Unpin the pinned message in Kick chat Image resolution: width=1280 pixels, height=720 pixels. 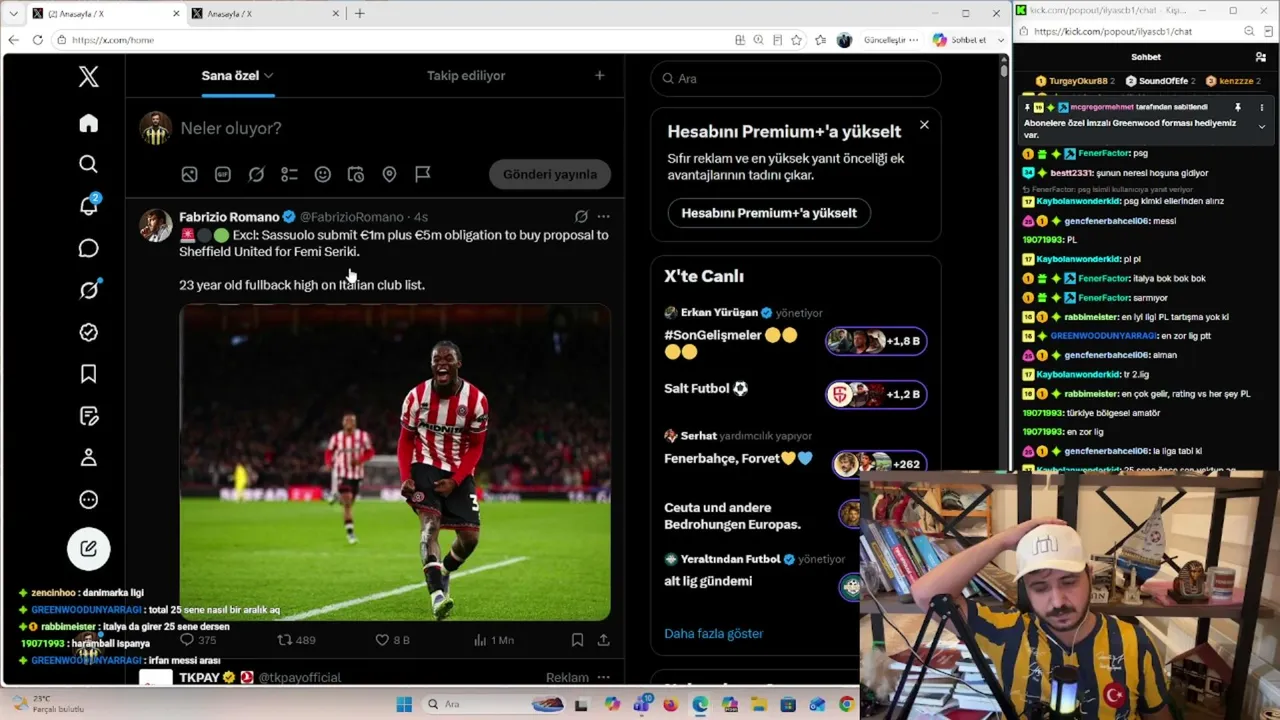point(1238,107)
